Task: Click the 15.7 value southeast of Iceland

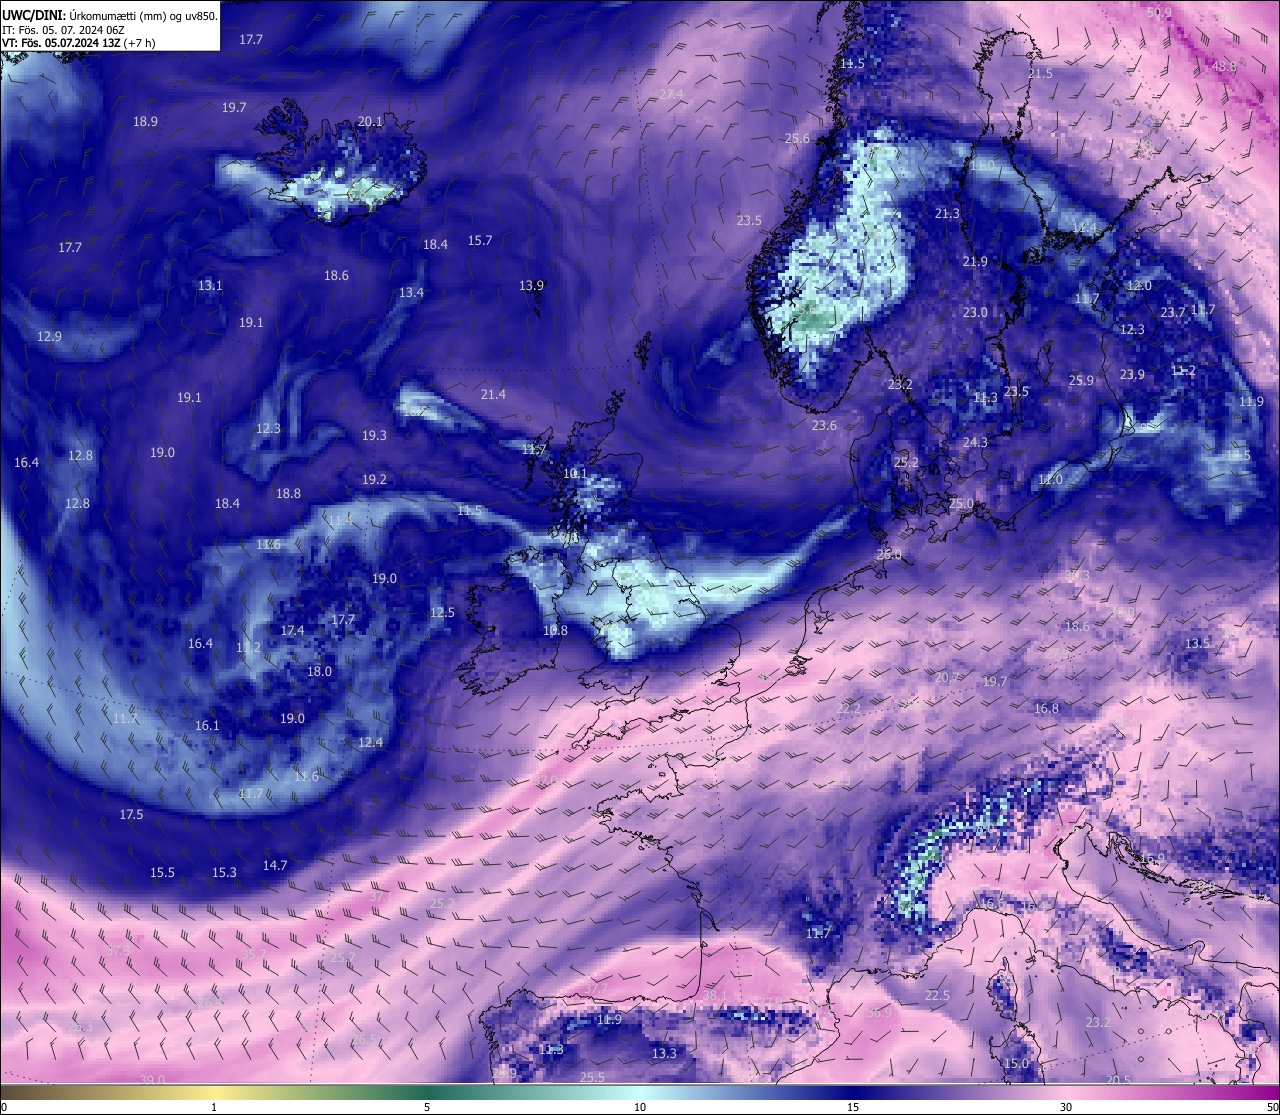Action: tap(480, 240)
